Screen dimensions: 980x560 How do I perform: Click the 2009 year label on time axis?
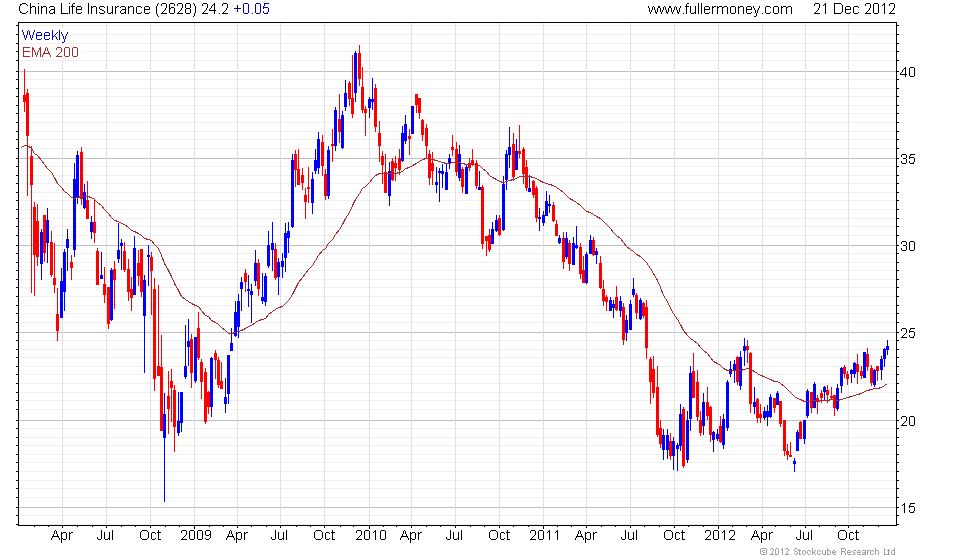tap(196, 536)
